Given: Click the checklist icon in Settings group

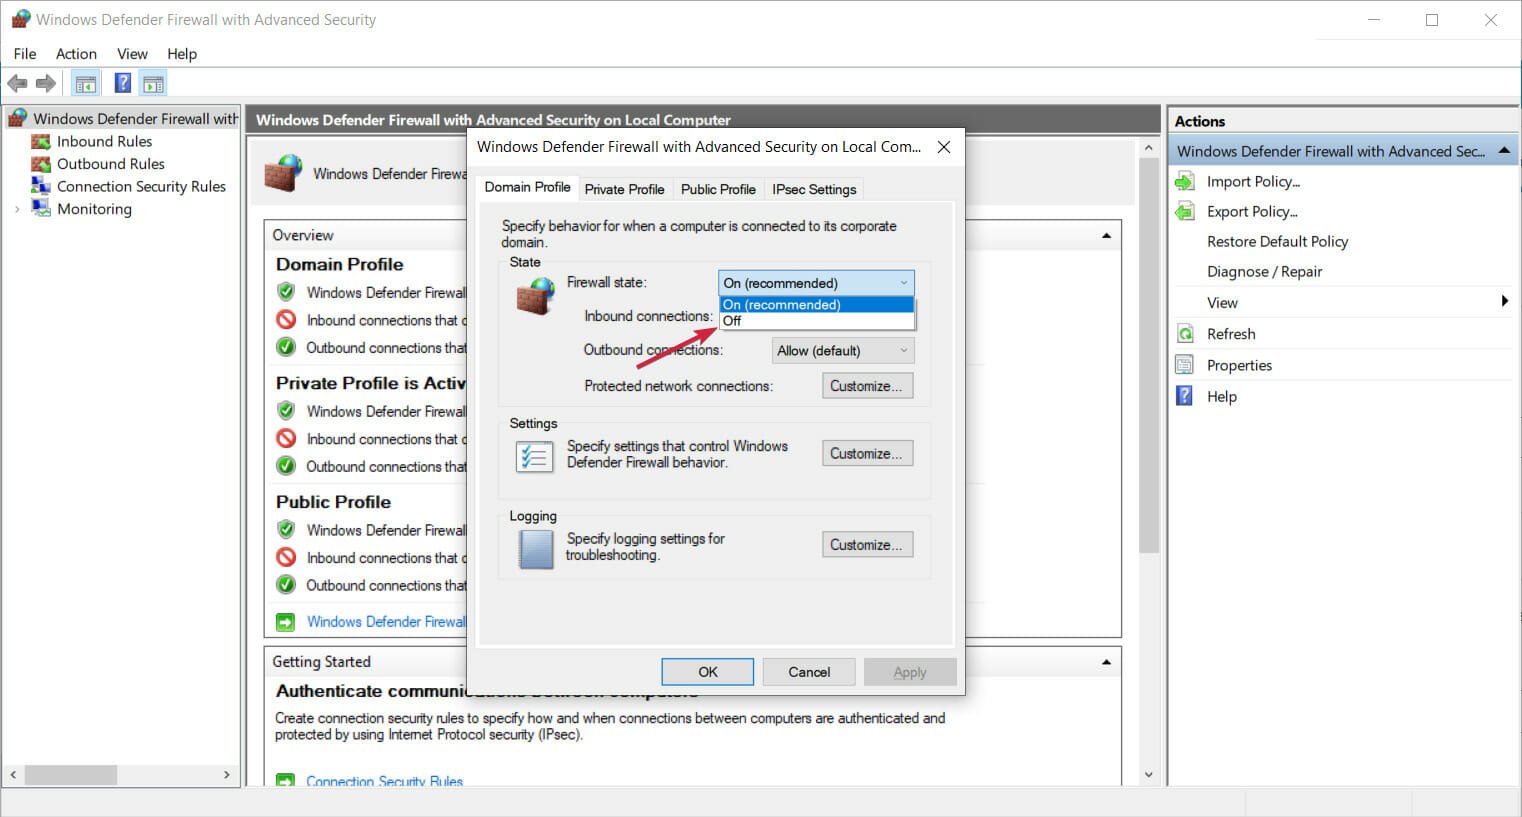Looking at the screenshot, I should coord(534,457).
